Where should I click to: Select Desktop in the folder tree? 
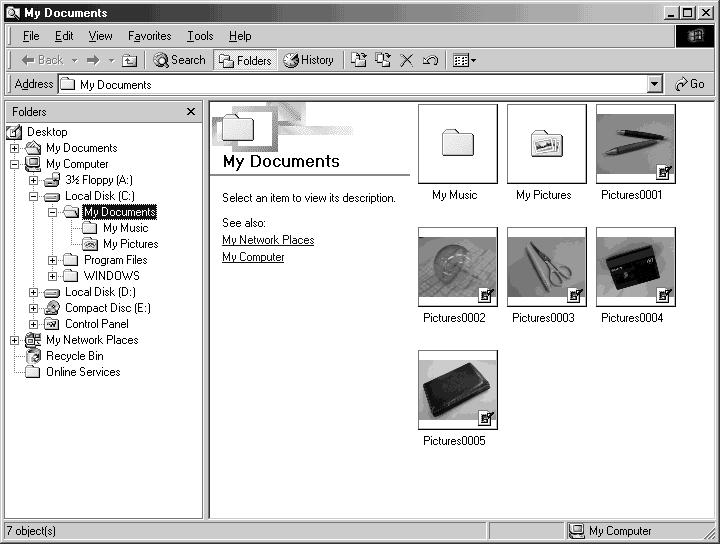[47, 132]
